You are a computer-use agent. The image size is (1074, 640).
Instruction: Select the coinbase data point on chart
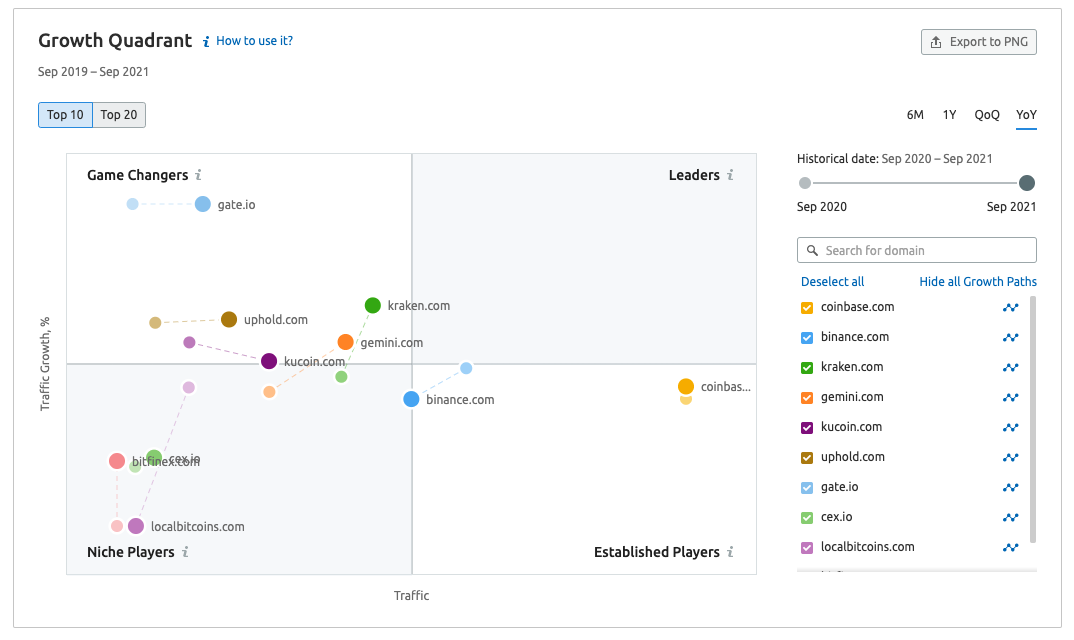(x=686, y=386)
